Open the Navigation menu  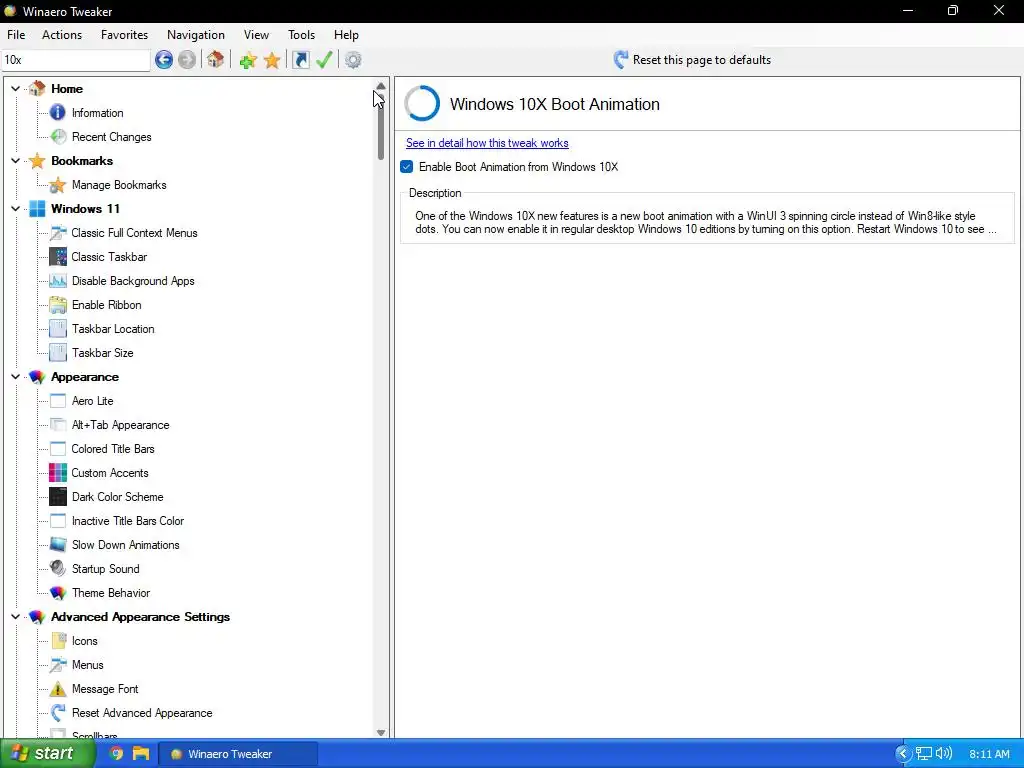pyautogui.click(x=196, y=35)
